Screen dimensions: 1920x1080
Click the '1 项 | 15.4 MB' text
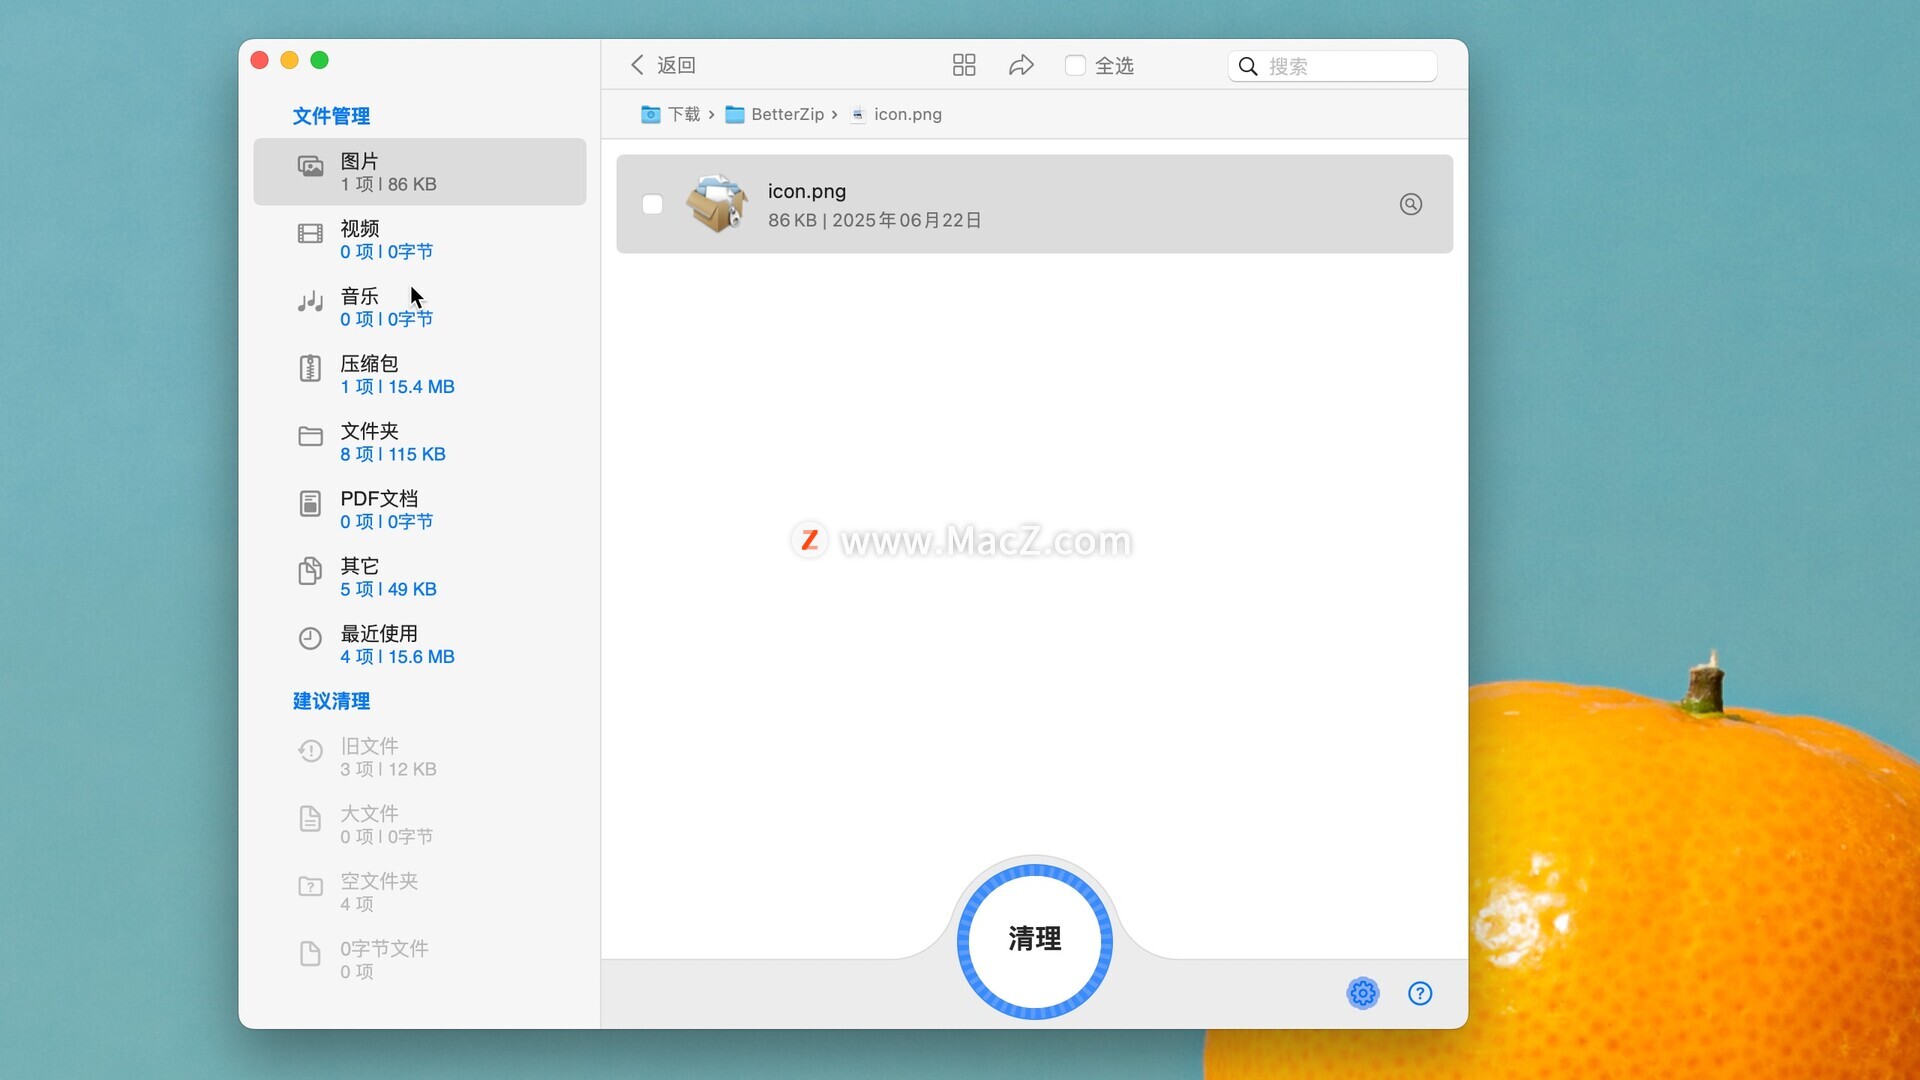click(x=397, y=387)
